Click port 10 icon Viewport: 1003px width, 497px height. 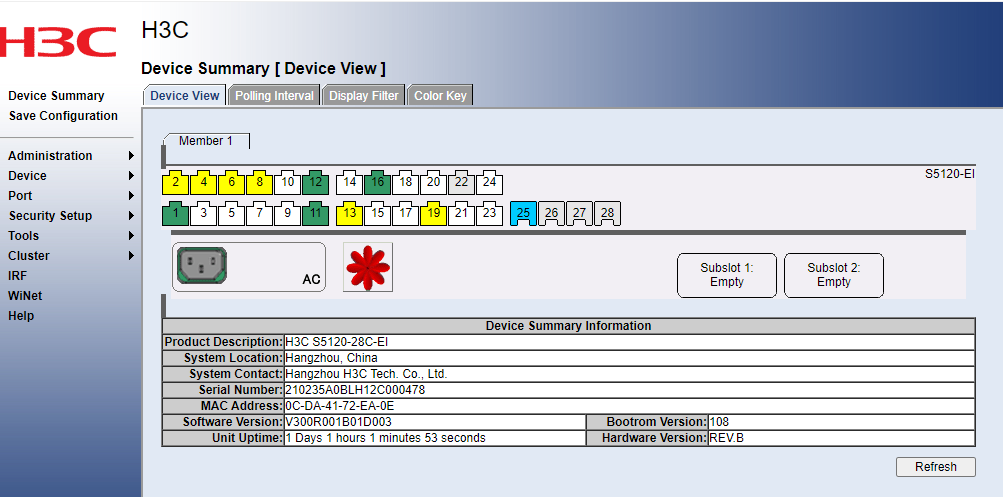288,183
